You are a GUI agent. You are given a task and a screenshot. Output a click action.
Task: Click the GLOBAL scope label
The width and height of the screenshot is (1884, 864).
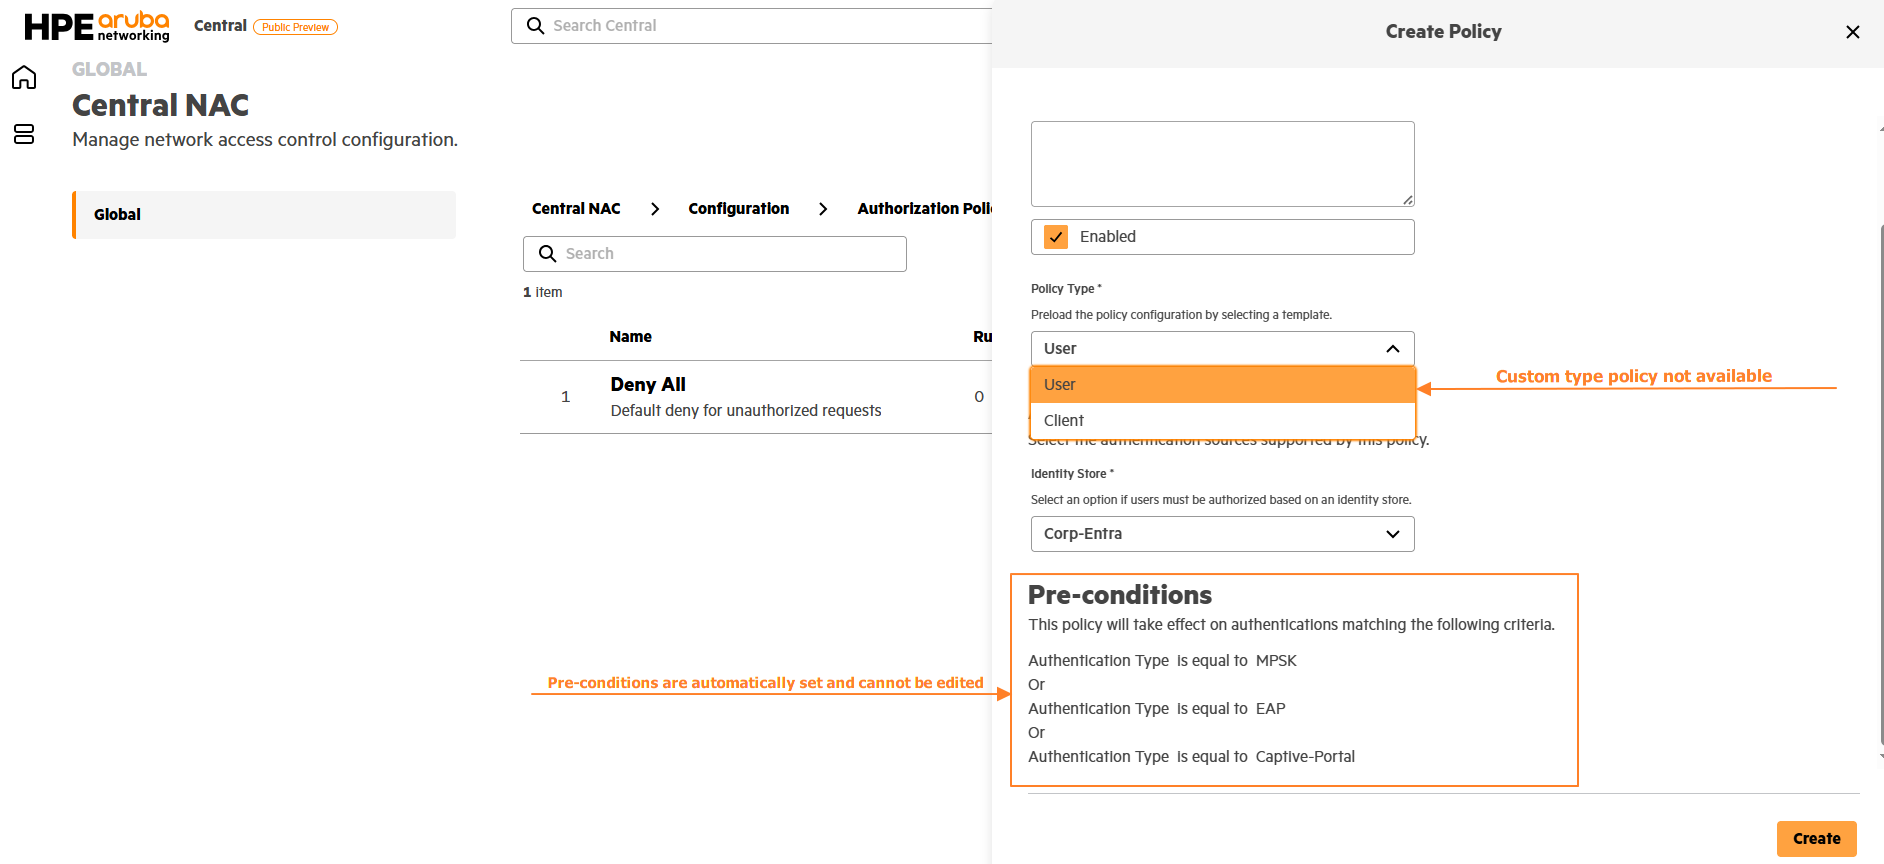click(110, 70)
